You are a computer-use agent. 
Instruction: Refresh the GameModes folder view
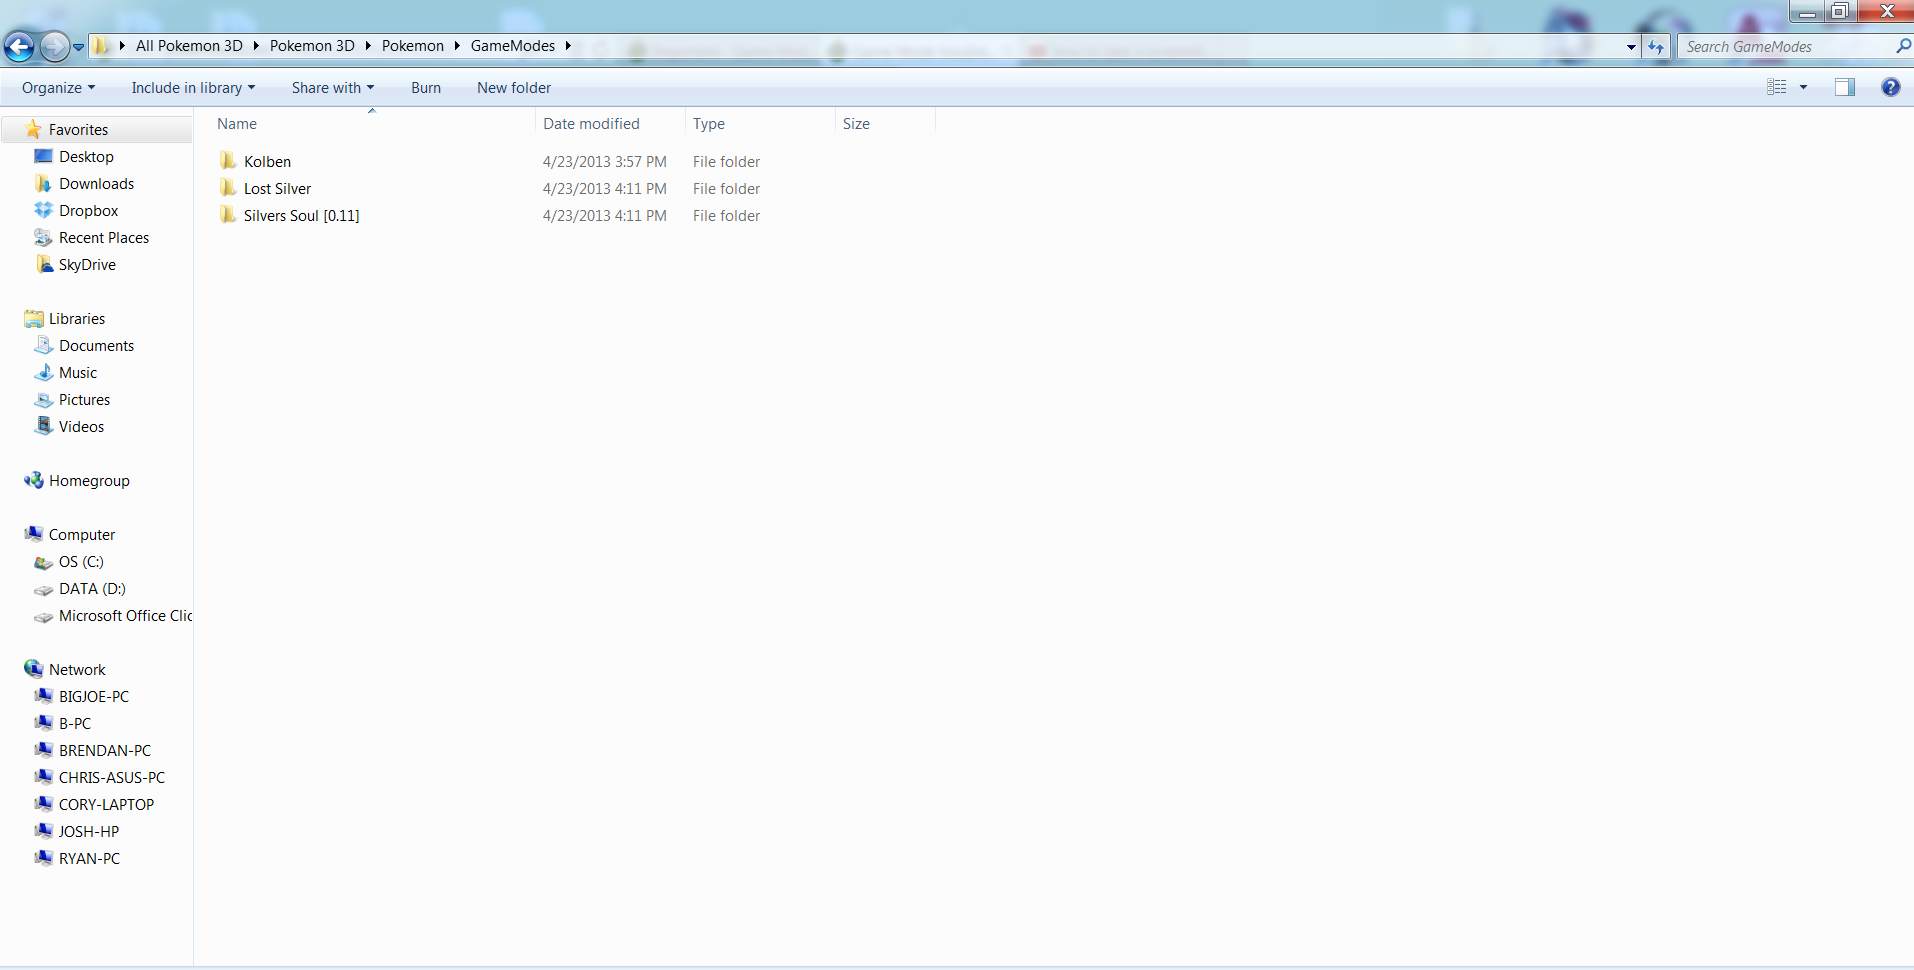pyautogui.click(x=1656, y=47)
